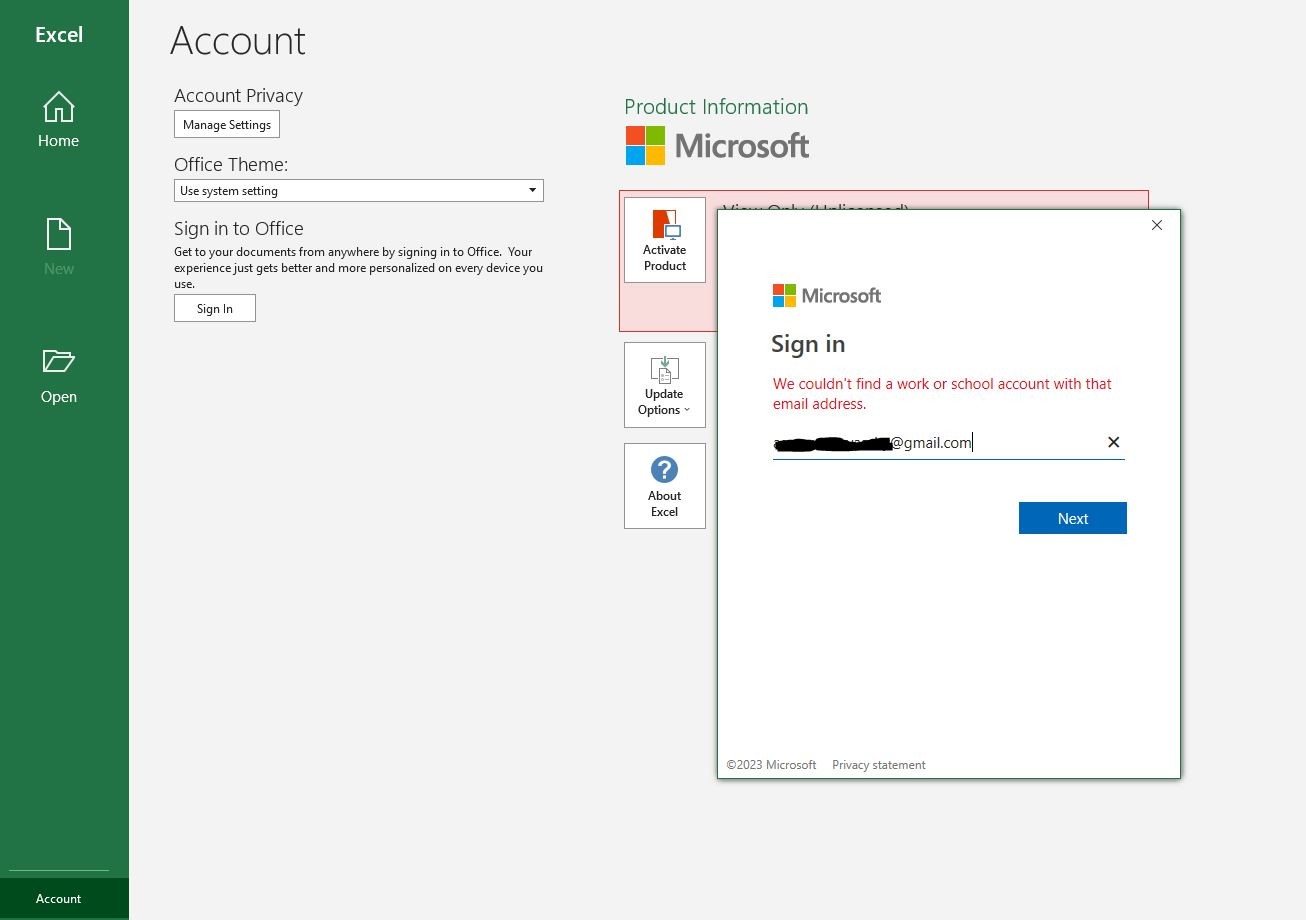The height and width of the screenshot is (920, 1306).
Task: Close the Microsoft sign-in dialog
Action: pyautogui.click(x=1157, y=225)
